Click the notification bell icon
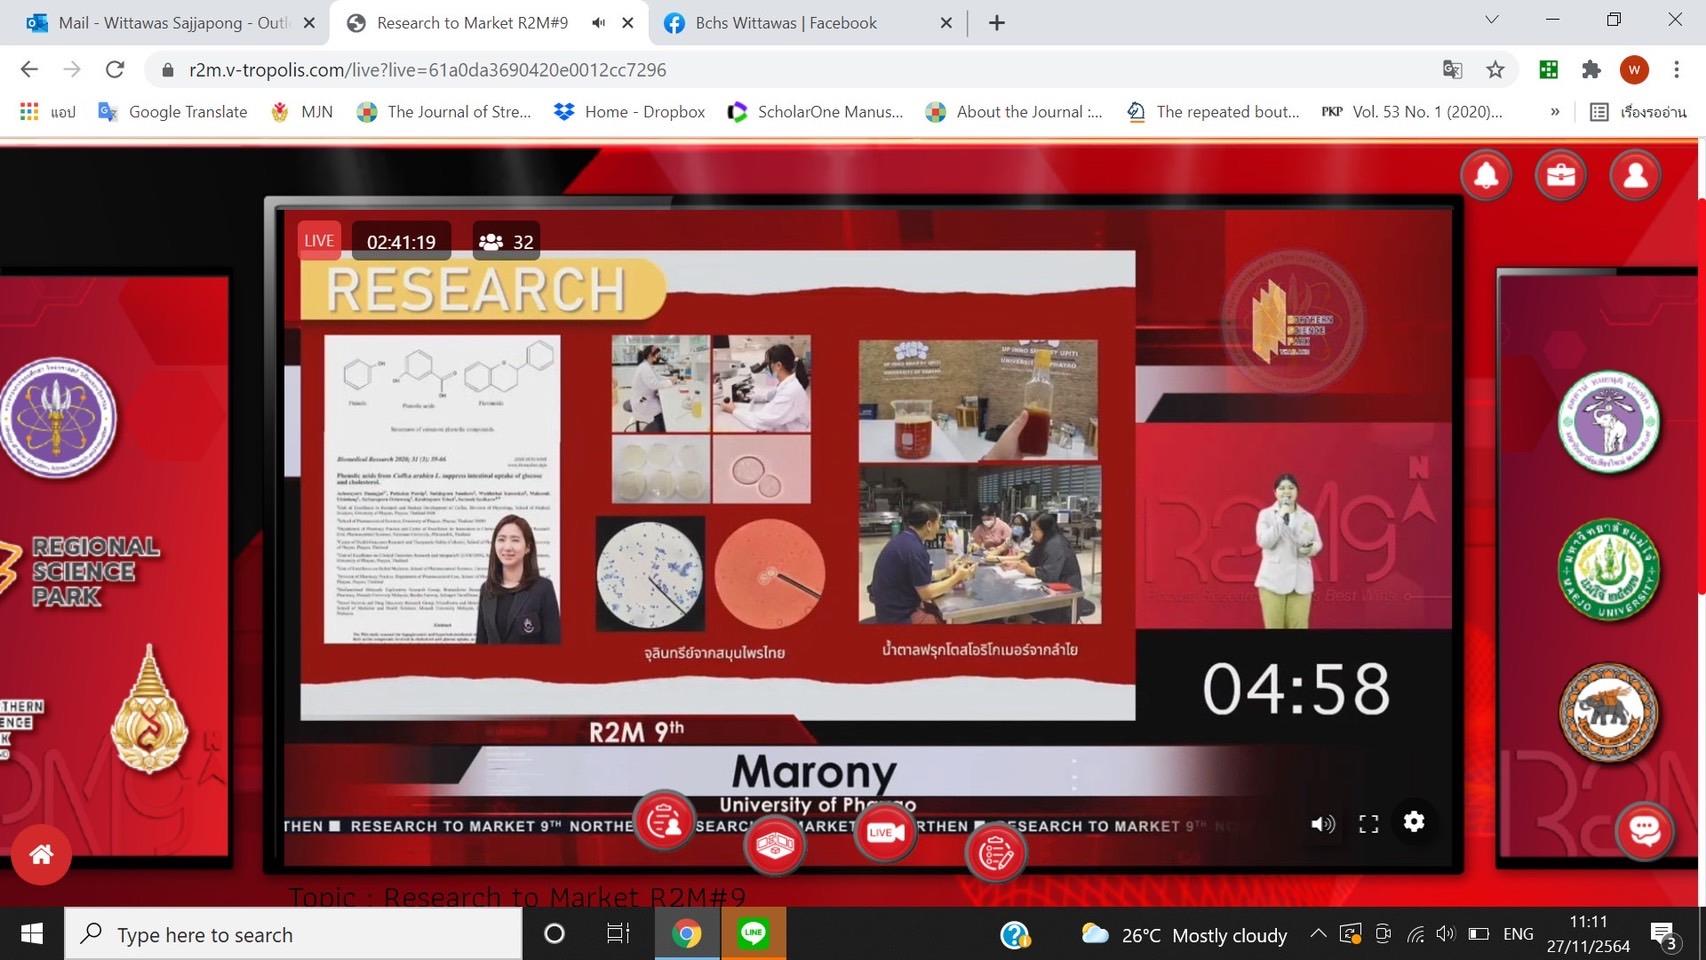This screenshot has width=1706, height=960. 1486,176
